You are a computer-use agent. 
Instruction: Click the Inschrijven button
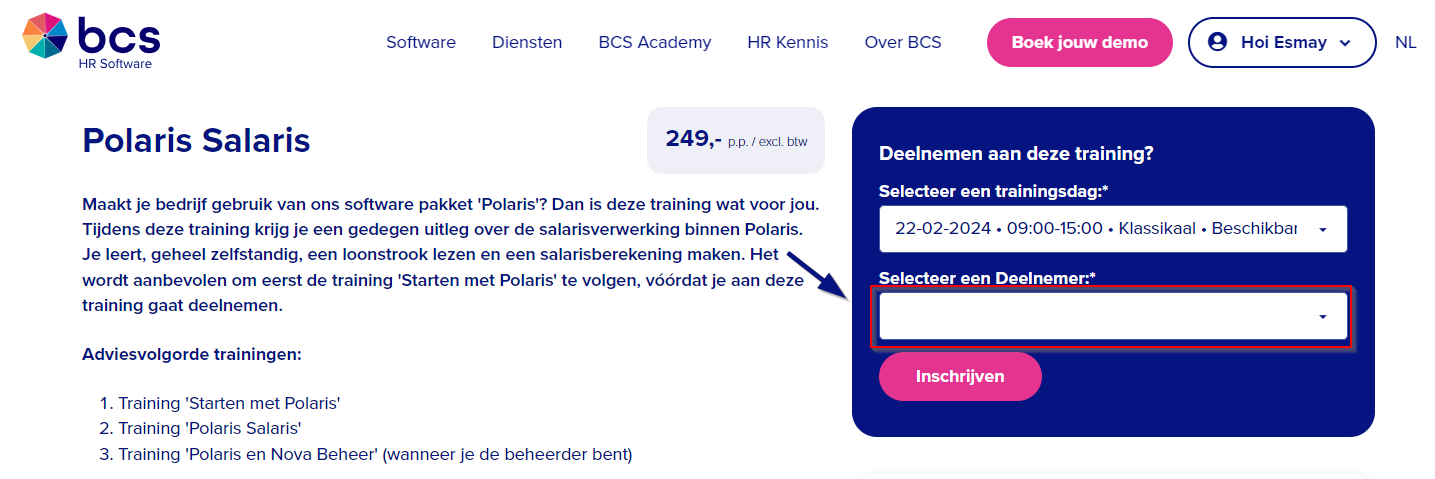960,376
